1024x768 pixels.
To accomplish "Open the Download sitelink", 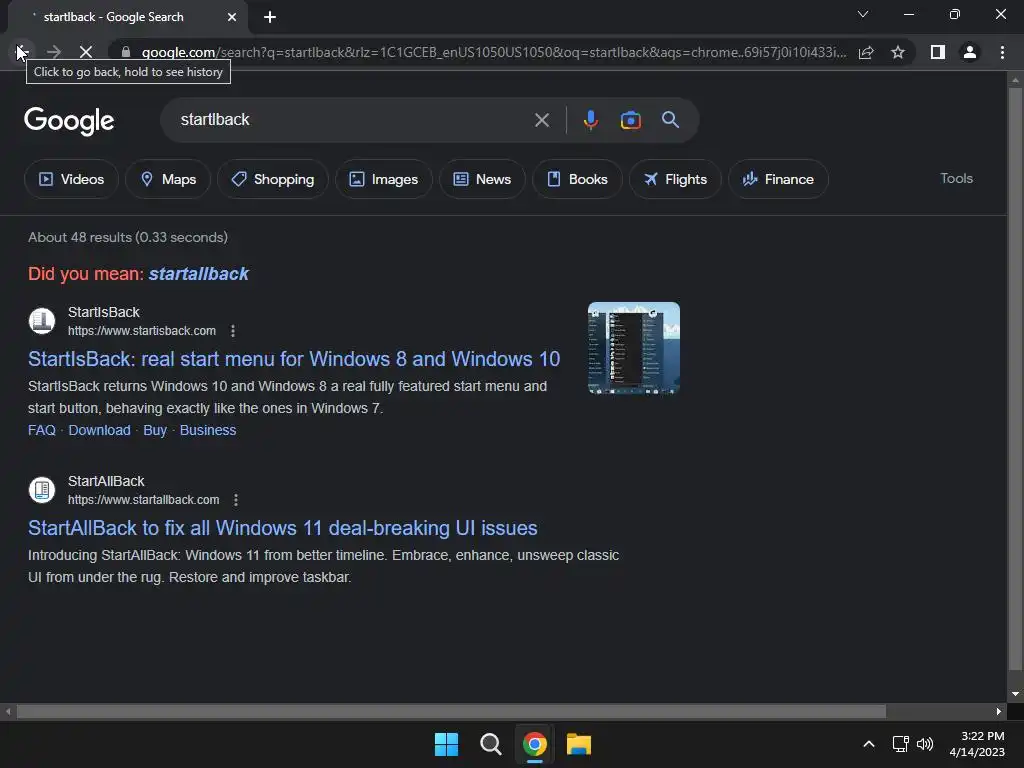I will 99,430.
